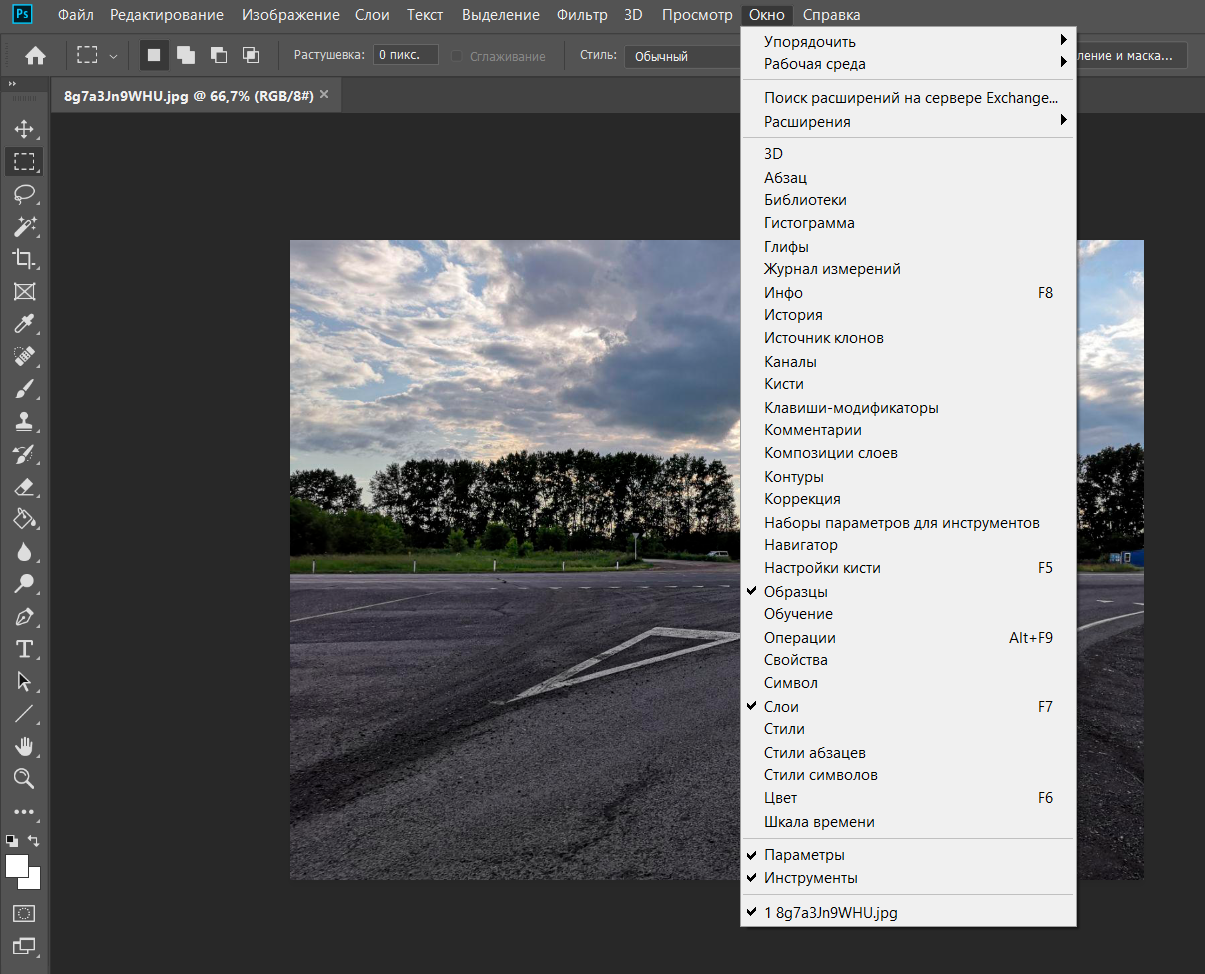Select the Clone Stamp tool
The height and width of the screenshot is (974, 1205).
click(24, 421)
